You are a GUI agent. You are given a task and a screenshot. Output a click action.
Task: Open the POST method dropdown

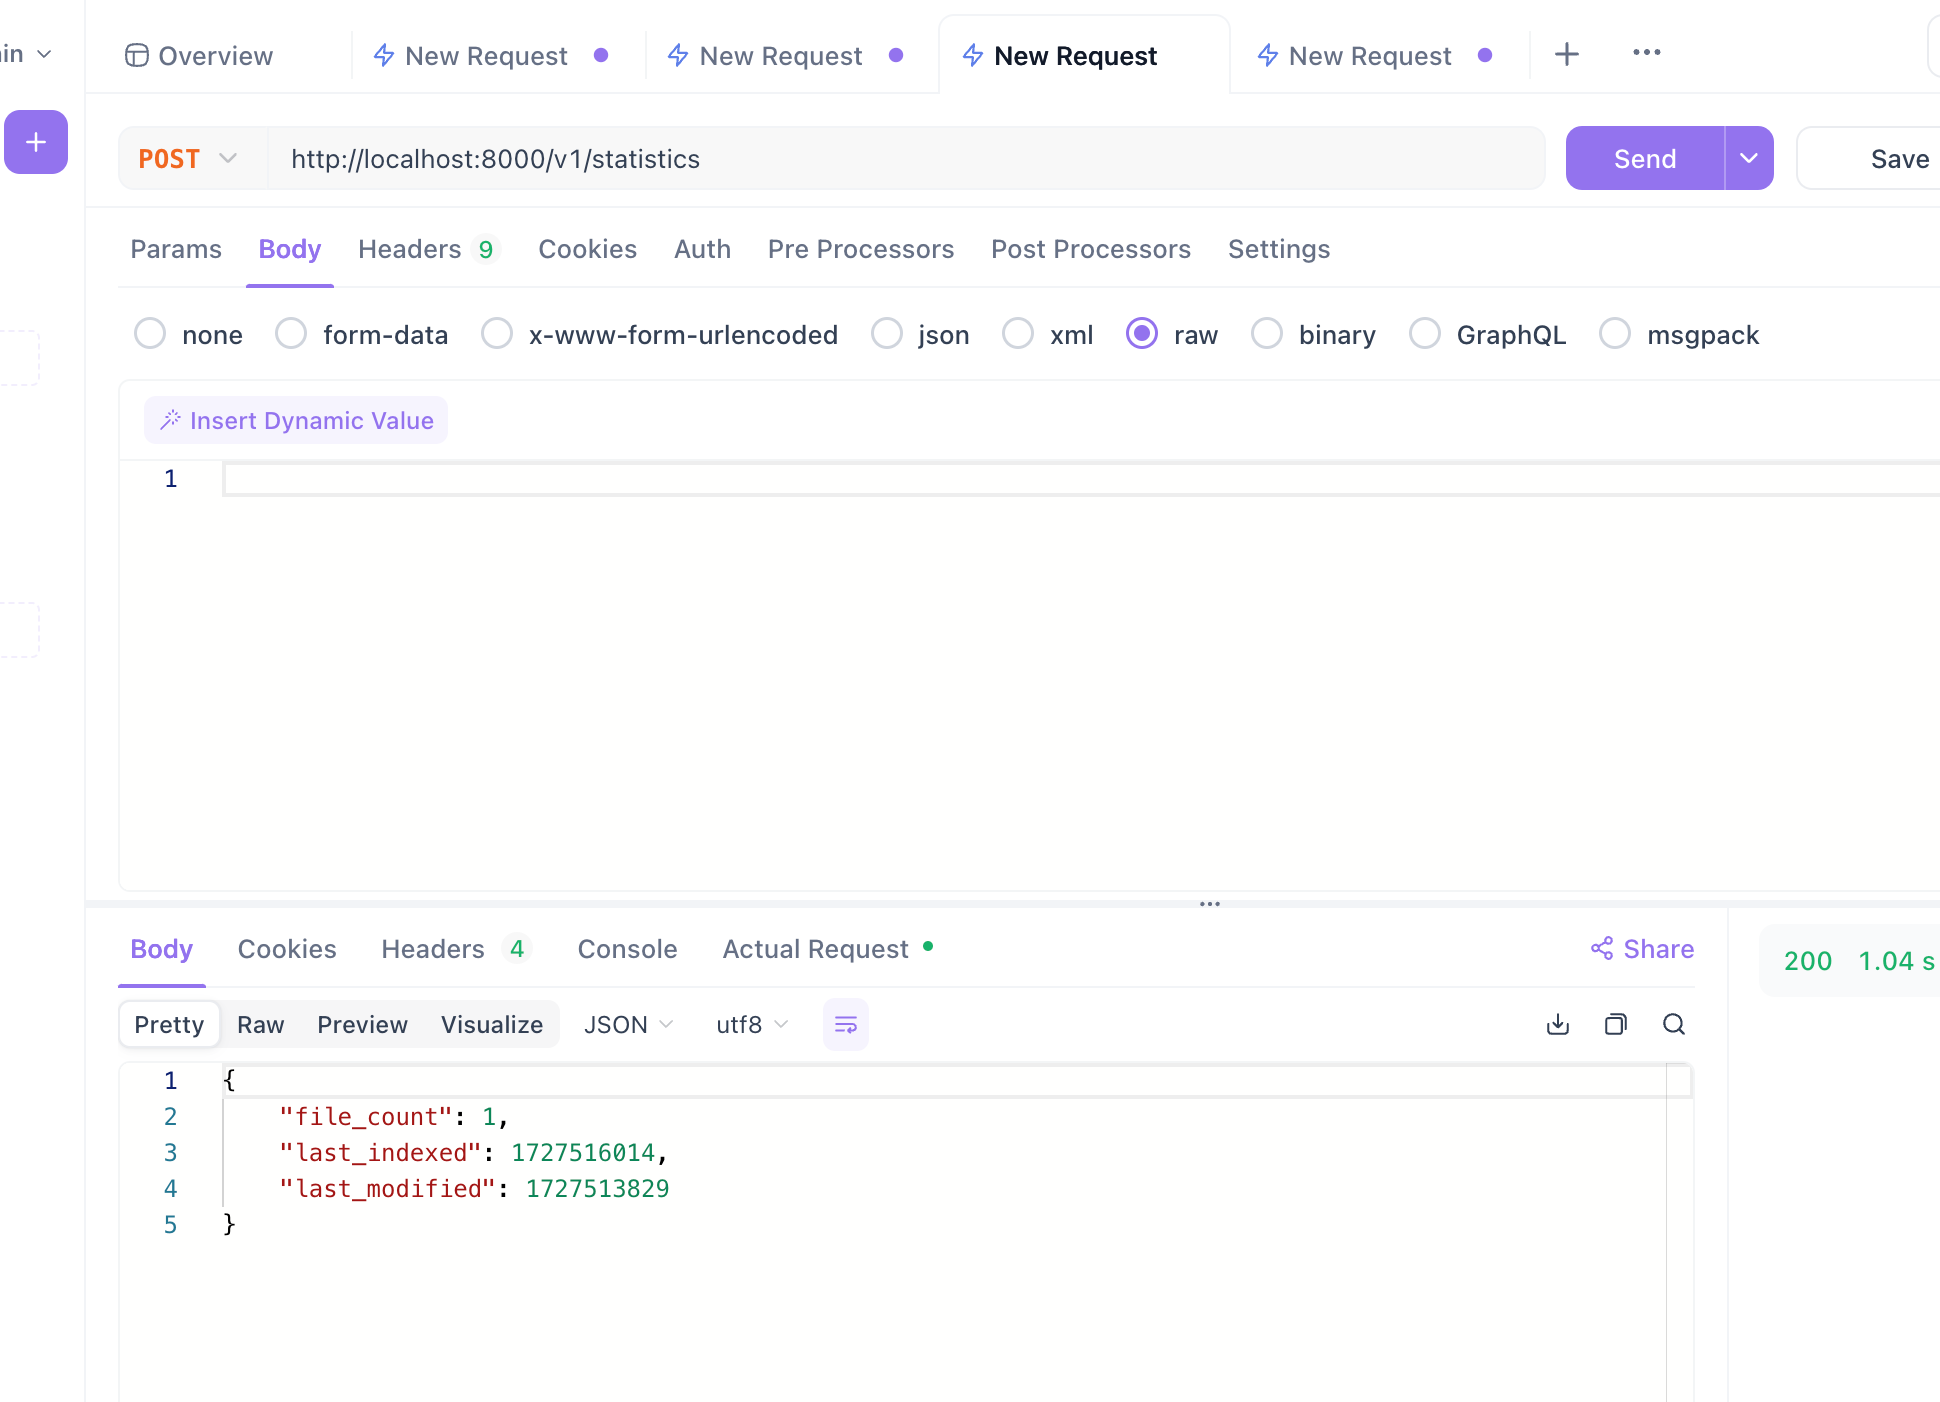[x=190, y=159]
